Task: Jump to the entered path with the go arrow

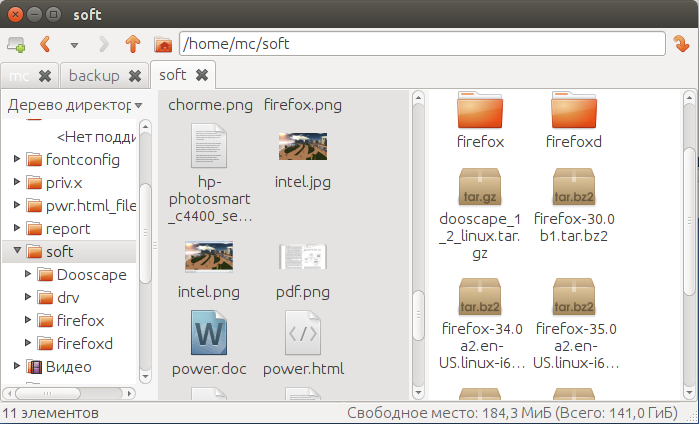Action: (x=681, y=44)
